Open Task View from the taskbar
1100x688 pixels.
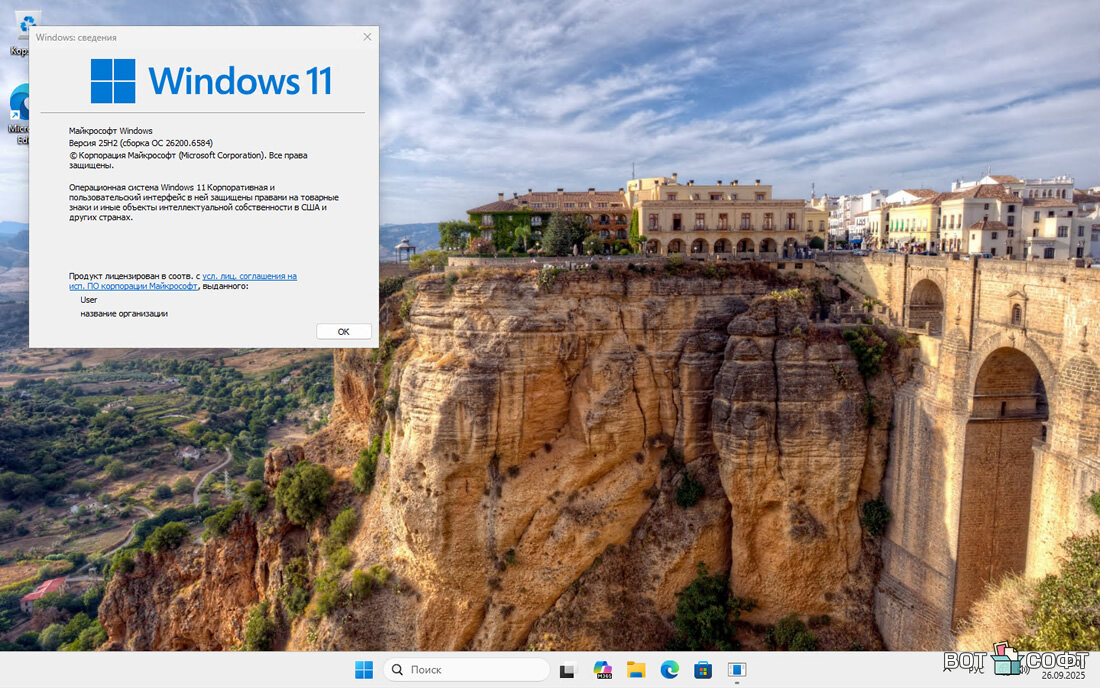(568, 670)
